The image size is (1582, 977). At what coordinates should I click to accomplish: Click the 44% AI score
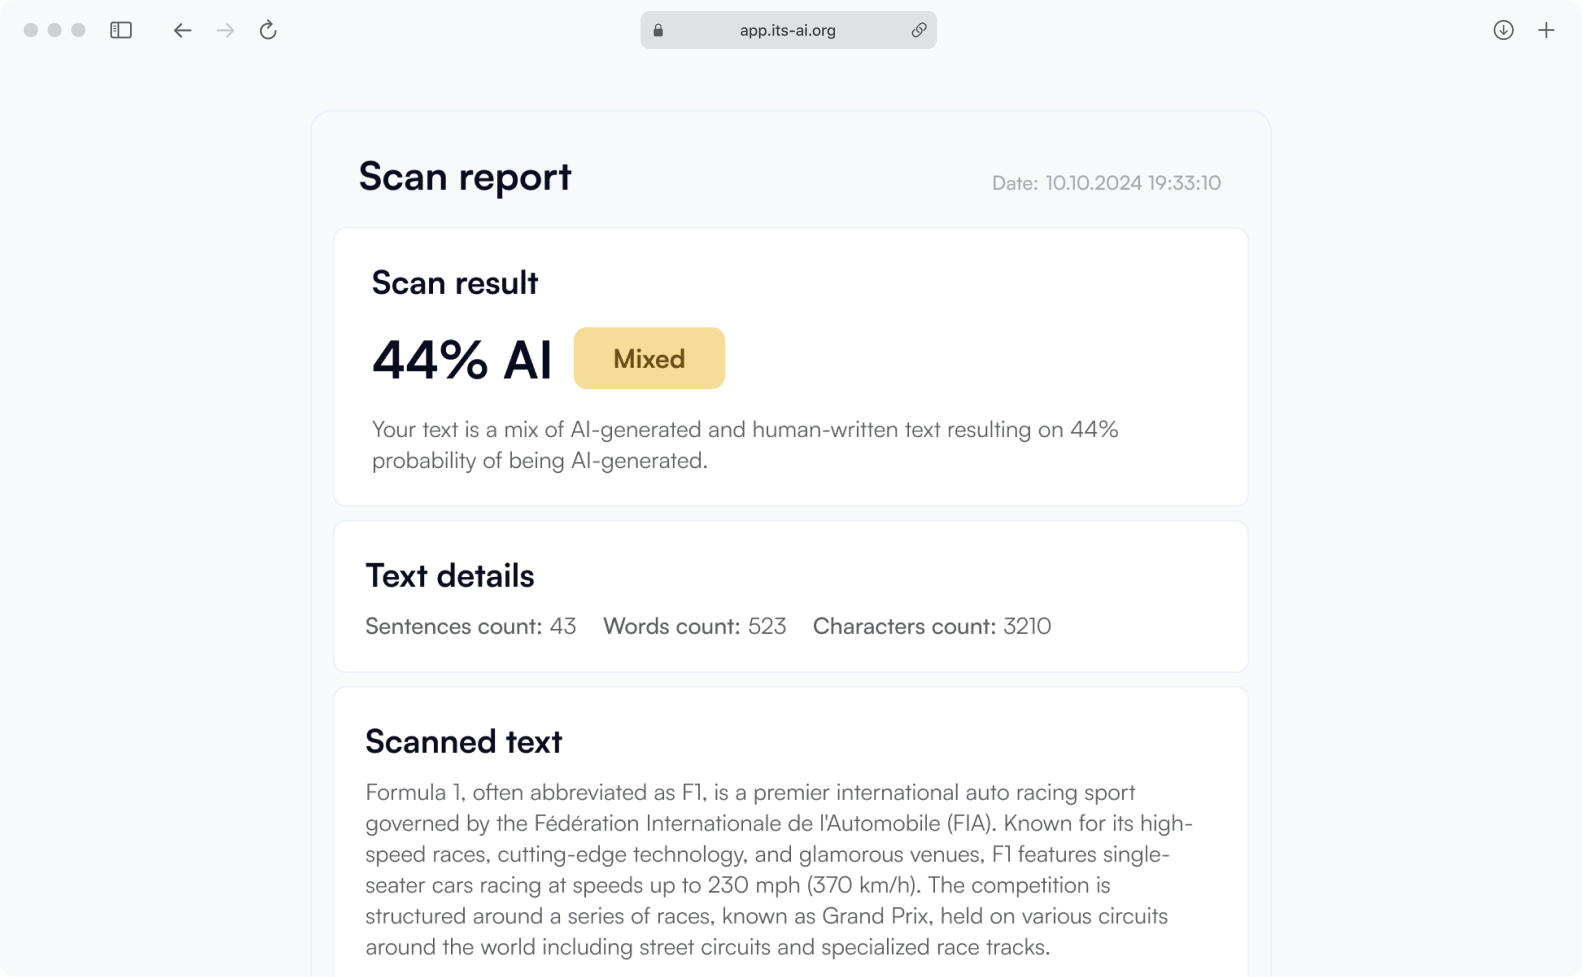tap(462, 360)
